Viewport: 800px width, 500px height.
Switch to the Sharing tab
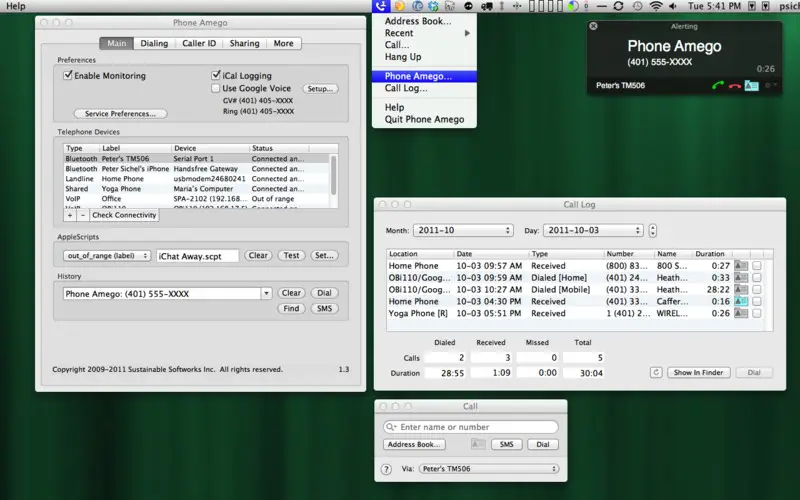click(x=244, y=43)
